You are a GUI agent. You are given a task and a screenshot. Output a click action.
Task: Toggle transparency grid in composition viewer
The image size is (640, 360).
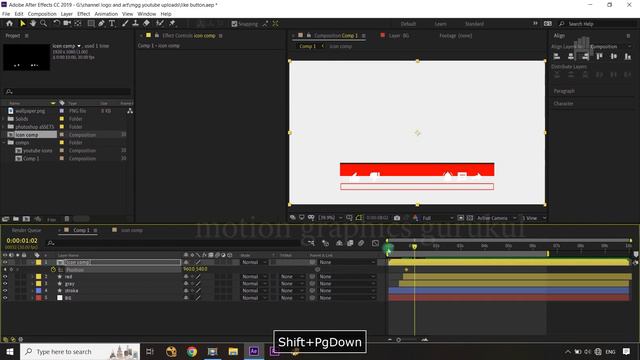click(x=470, y=218)
